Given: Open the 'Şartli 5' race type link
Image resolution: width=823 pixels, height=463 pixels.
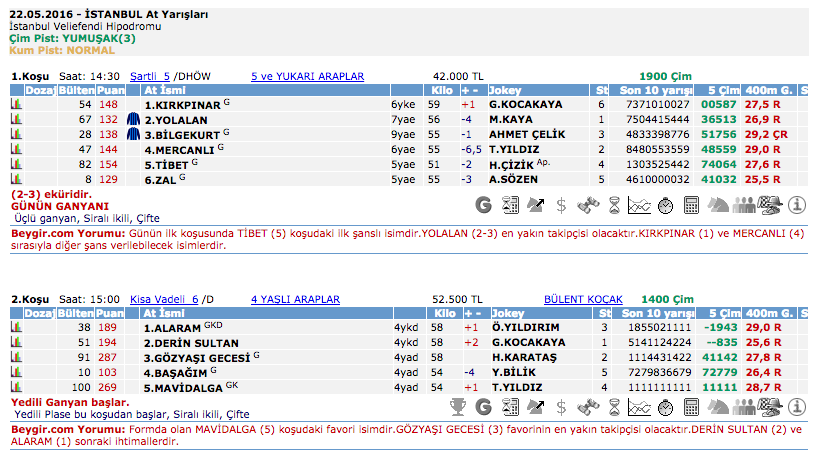Looking at the screenshot, I should [x=150, y=76].
